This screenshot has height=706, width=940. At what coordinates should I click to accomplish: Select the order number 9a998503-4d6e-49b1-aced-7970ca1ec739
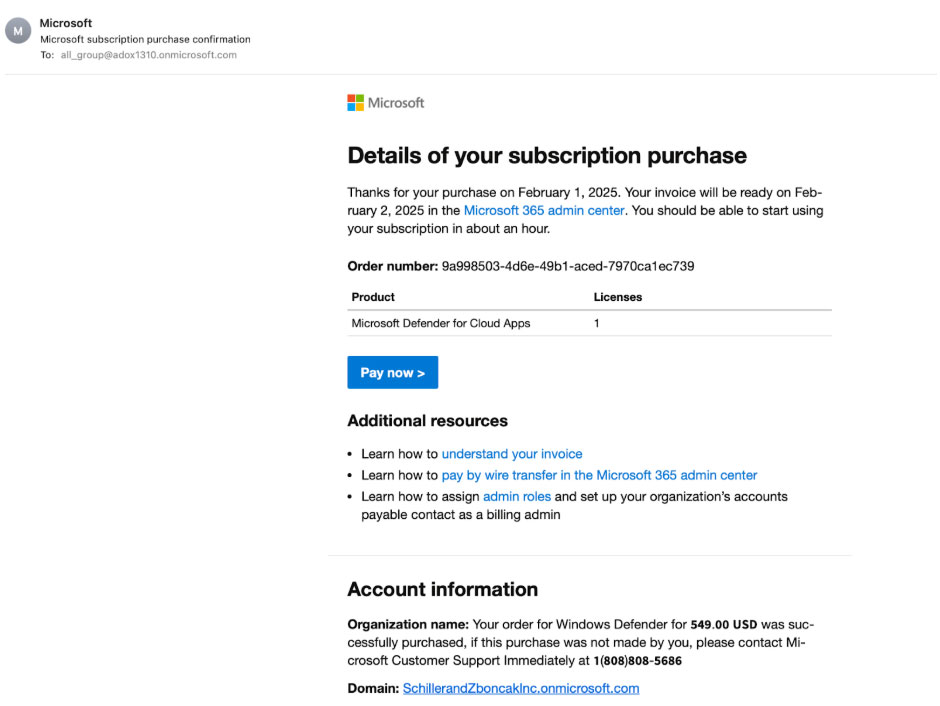pos(568,266)
